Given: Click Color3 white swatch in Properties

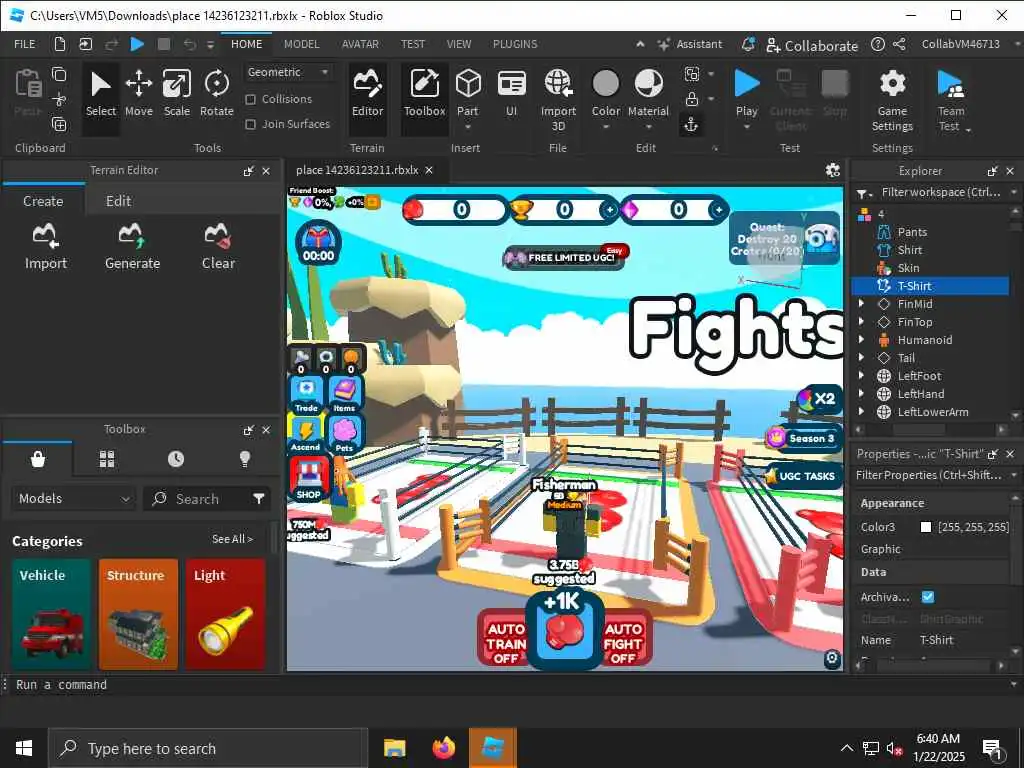Looking at the screenshot, I should click(925, 527).
